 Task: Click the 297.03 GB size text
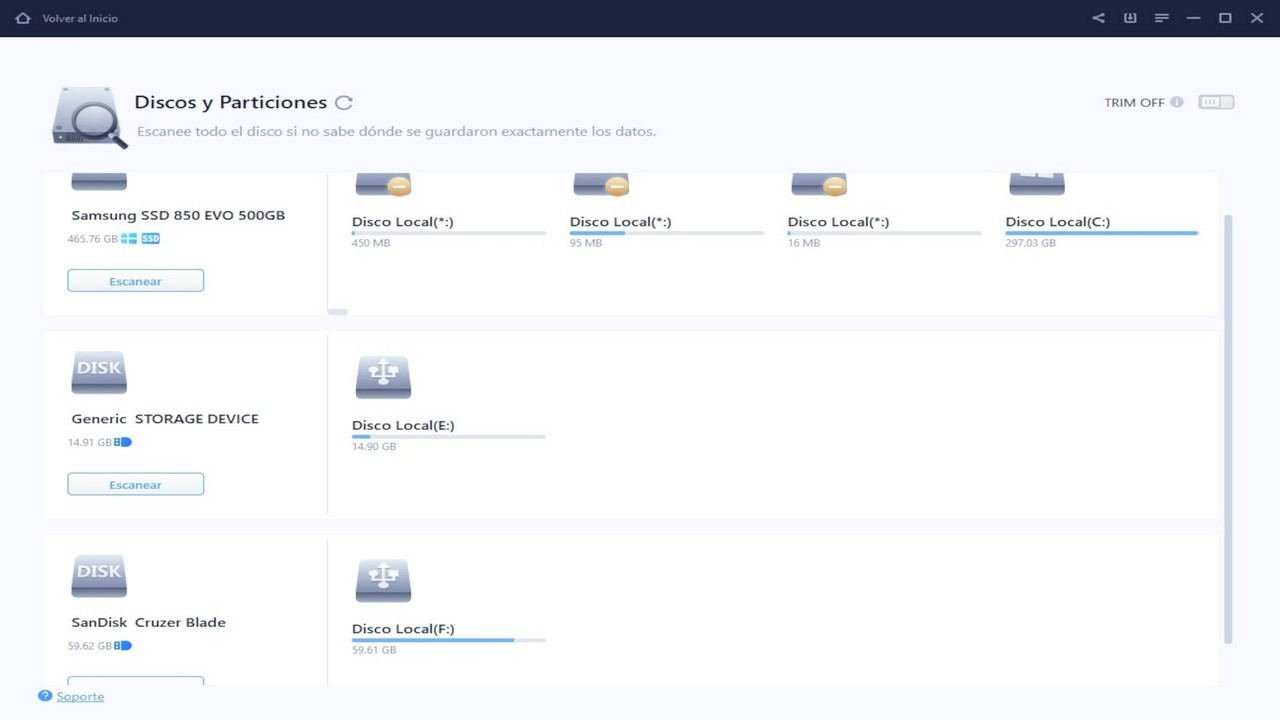[1031, 243]
